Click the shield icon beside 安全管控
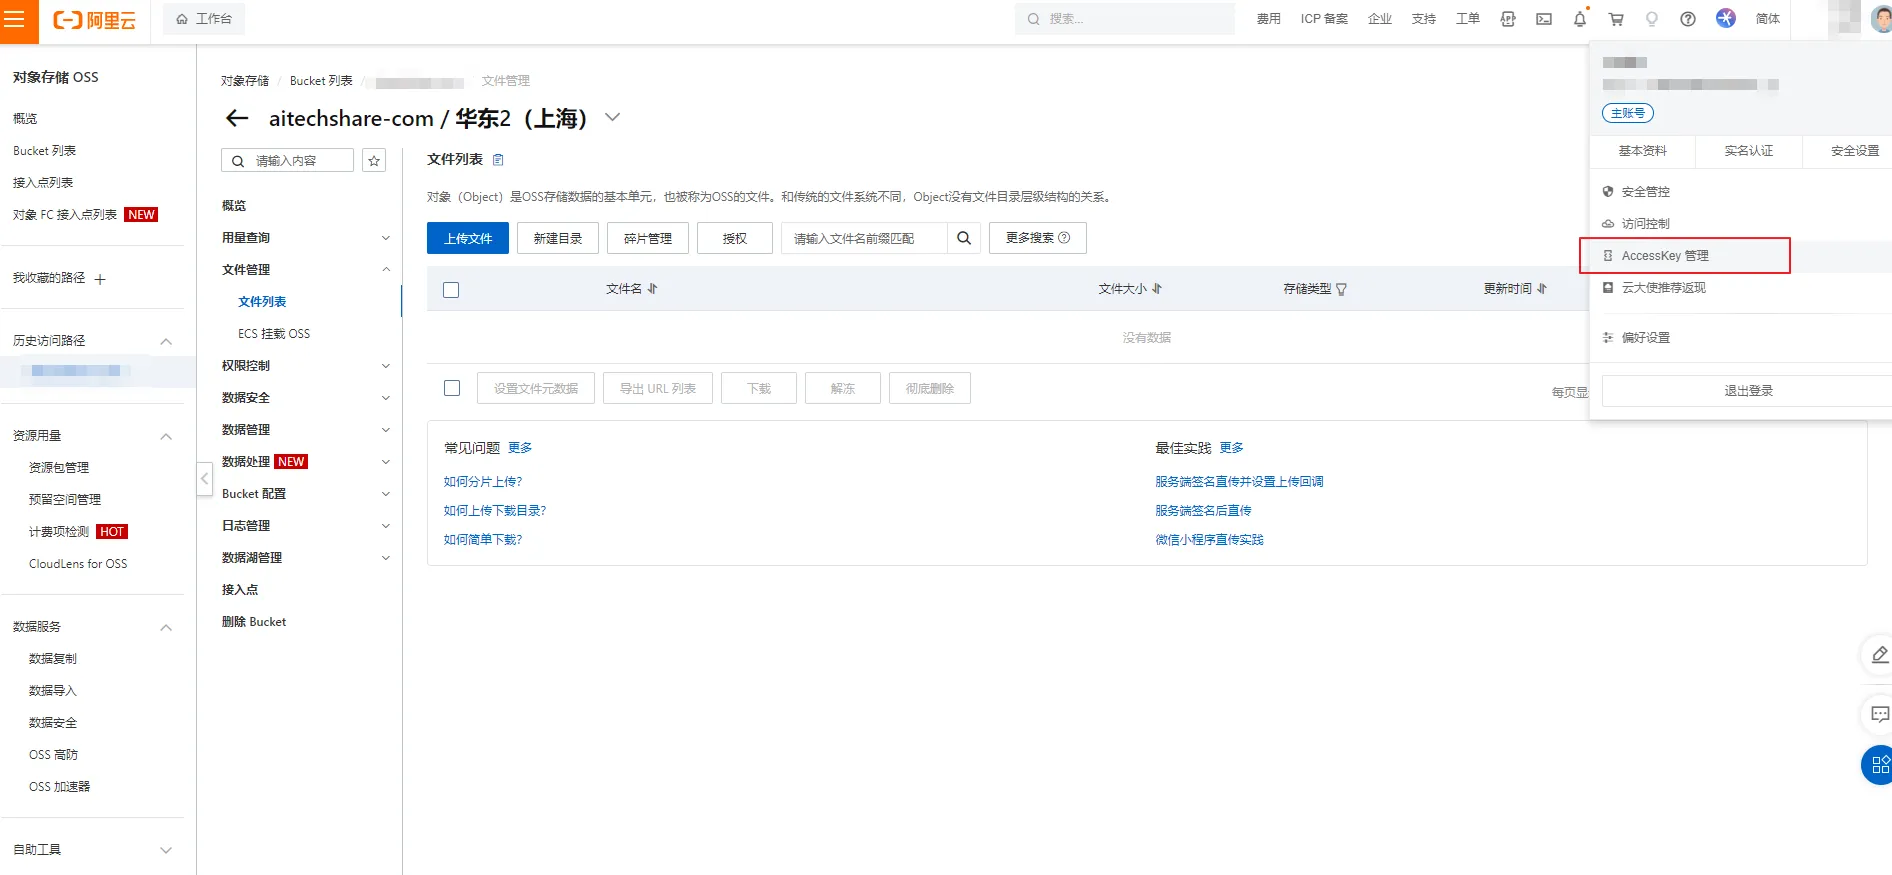Image resolution: width=1892 pixels, height=875 pixels. tap(1608, 192)
